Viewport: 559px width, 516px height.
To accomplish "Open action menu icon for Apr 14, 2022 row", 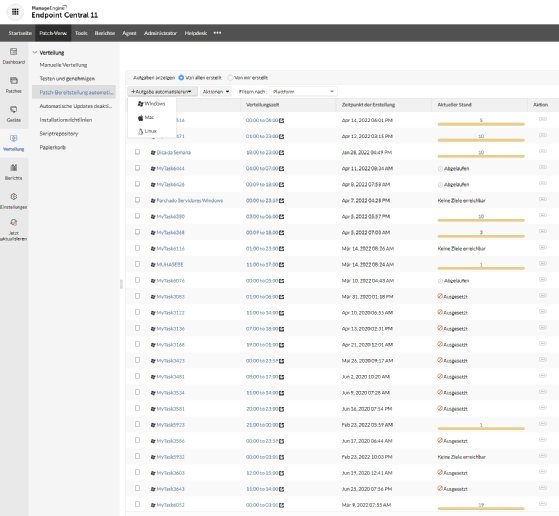I will (543, 119).
